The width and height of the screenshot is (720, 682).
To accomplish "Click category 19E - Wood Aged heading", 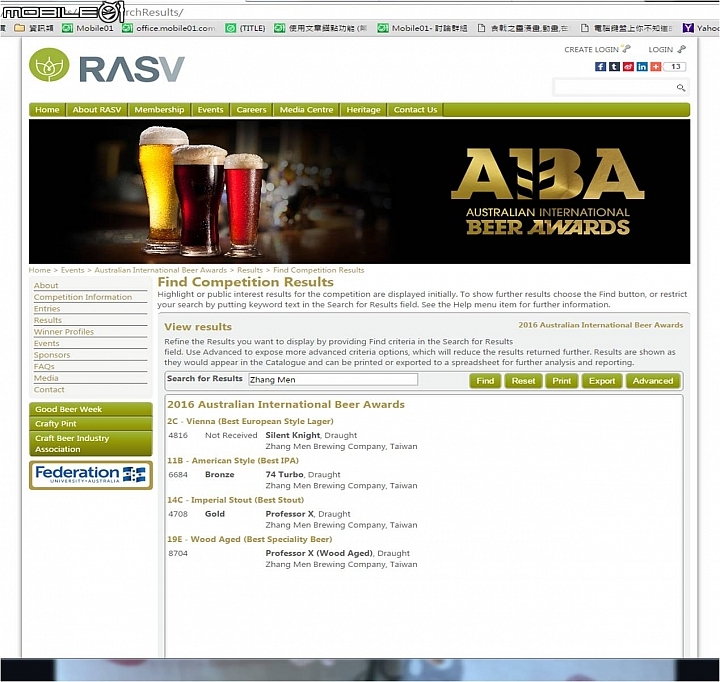I will (250, 539).
